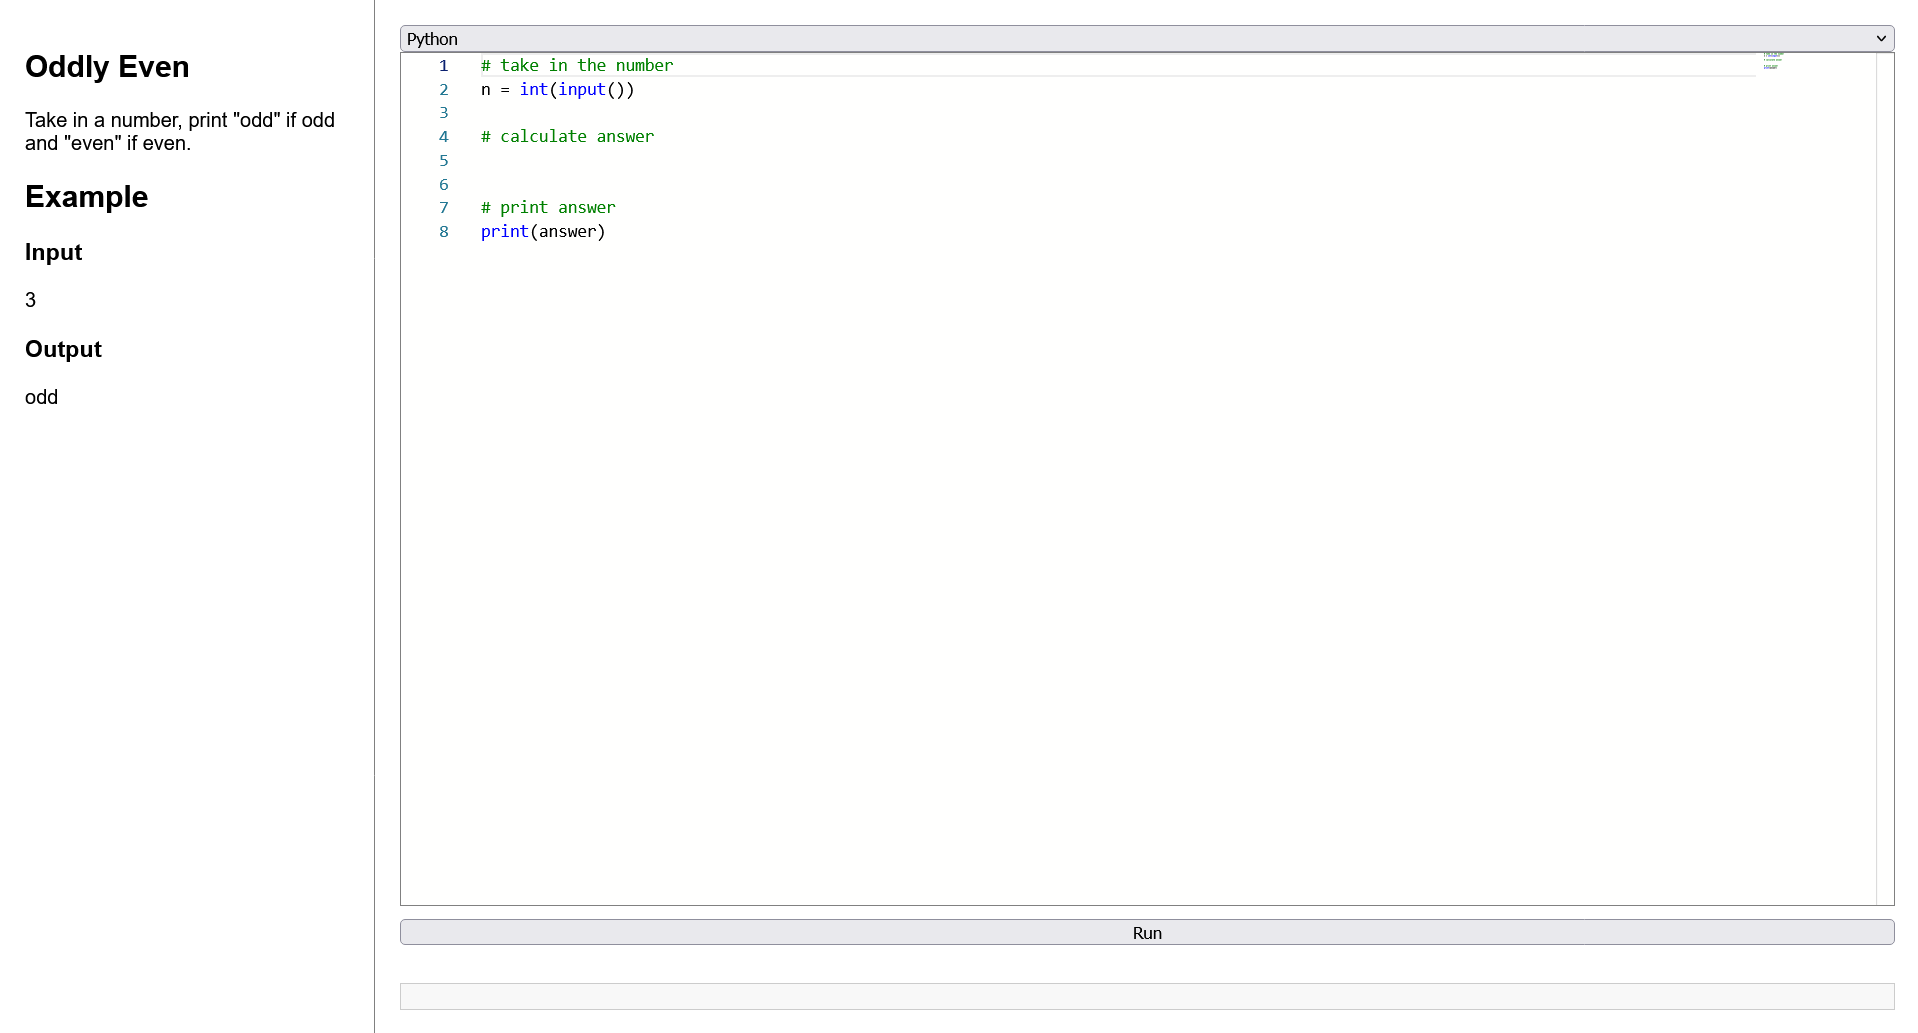Open the Python language dropdown
The image size is (1918, 1033).
coord(1147,39)
